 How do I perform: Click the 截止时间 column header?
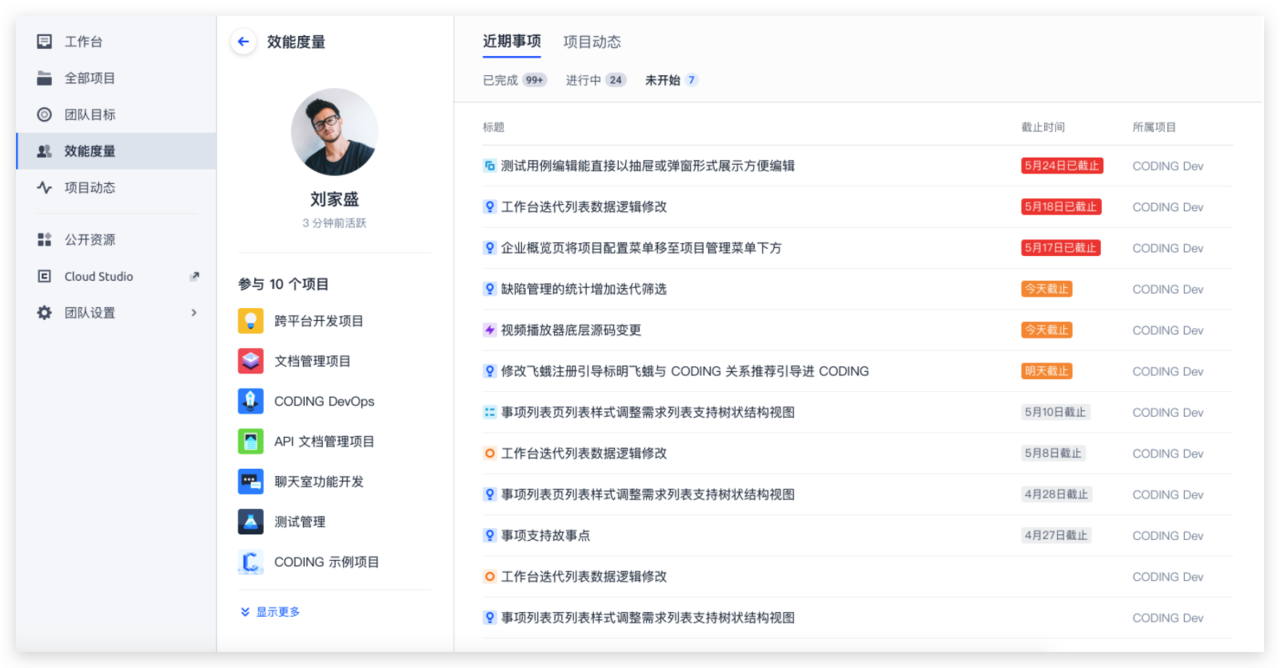coord(1043,127)
